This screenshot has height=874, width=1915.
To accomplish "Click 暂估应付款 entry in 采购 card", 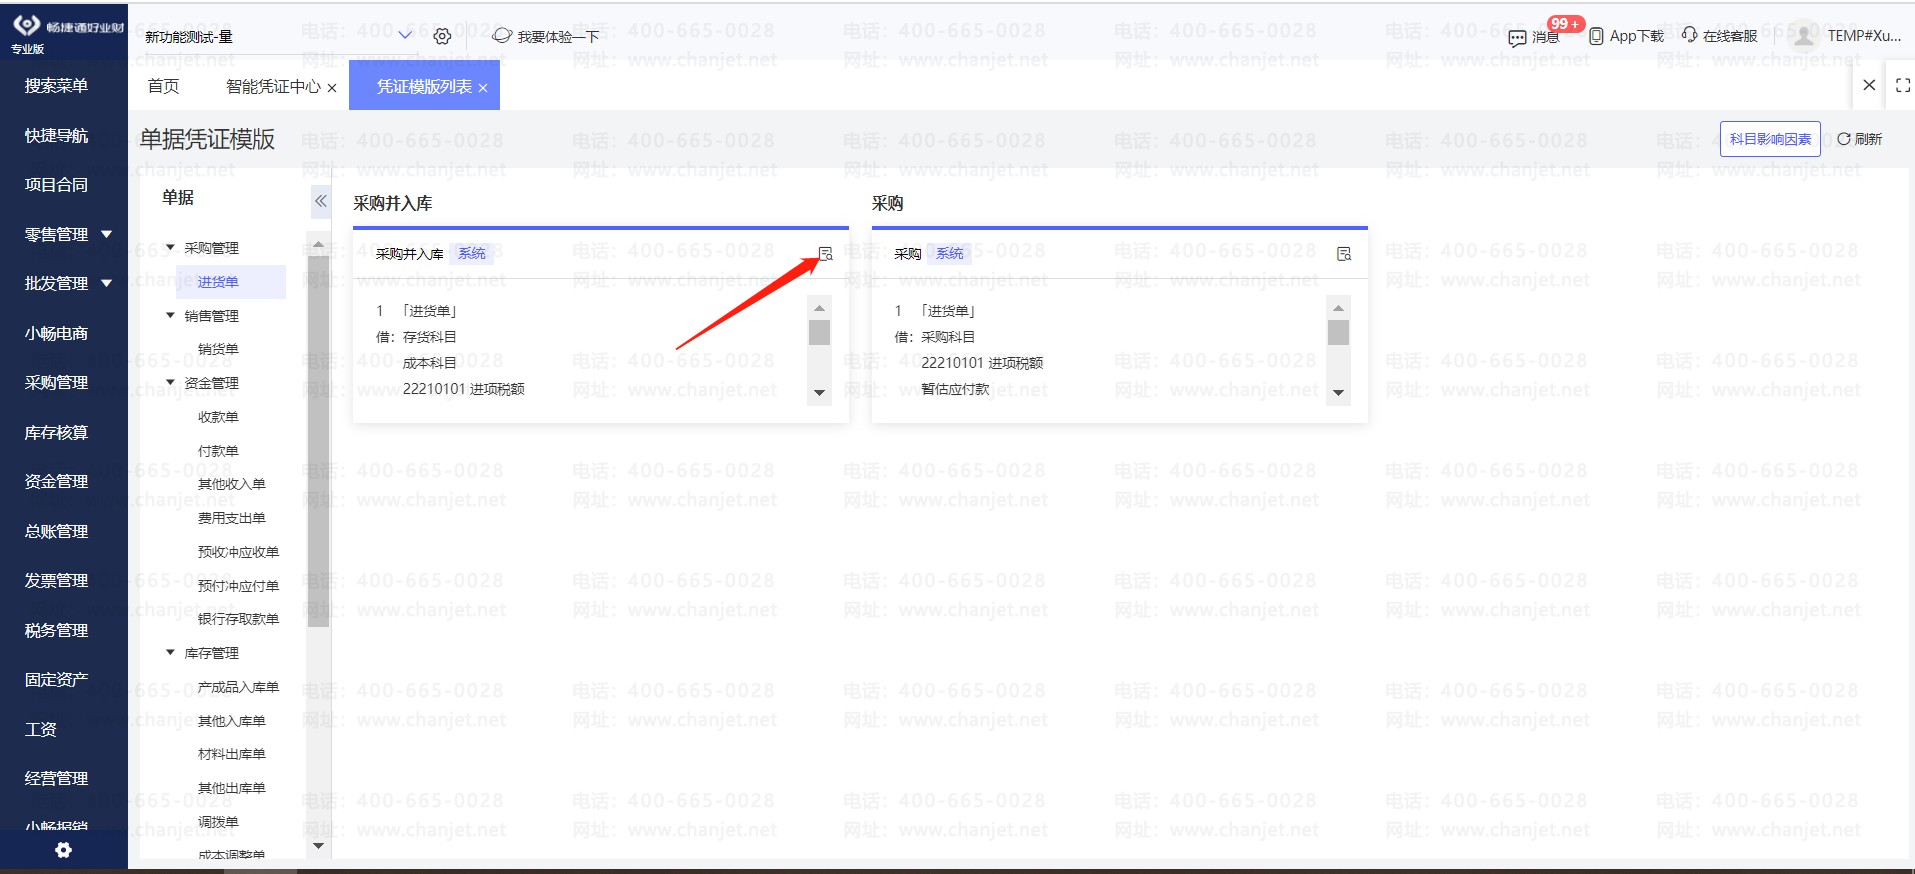I will click(955, 389).
